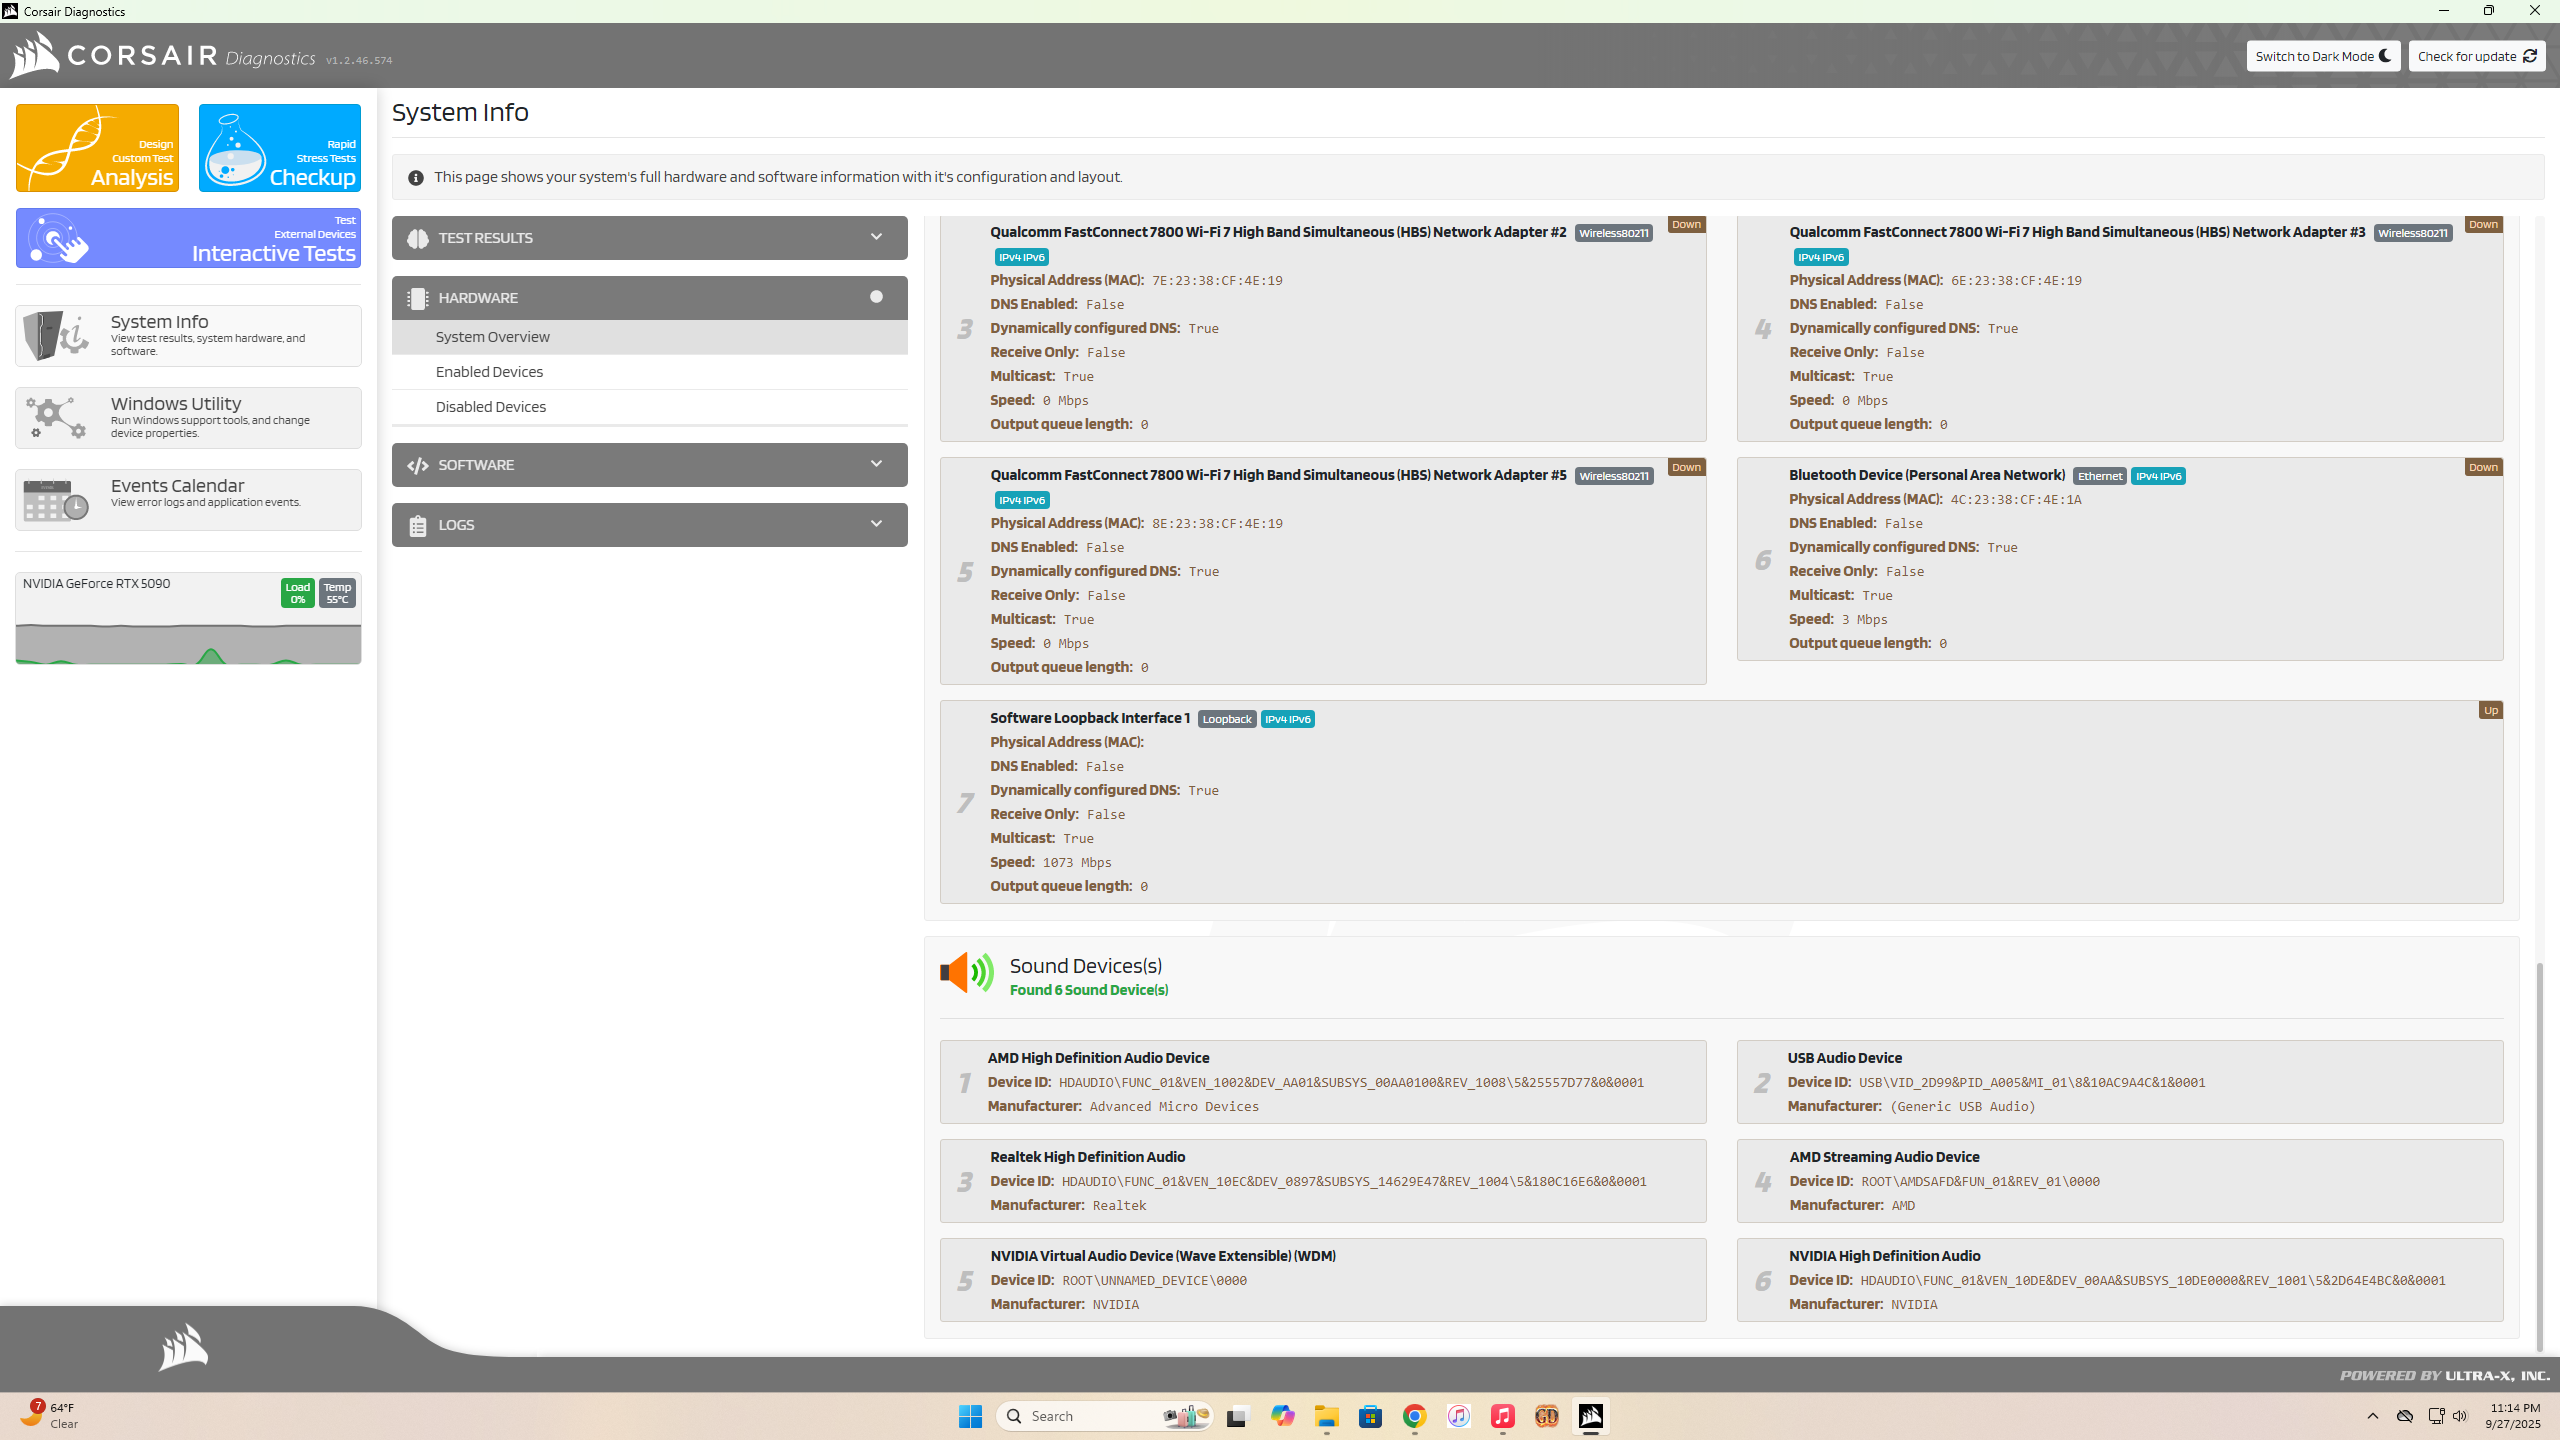The width and height of the screenshot is (2560, 1440).
Task: Click the Check for update button
Action: click(2476, 56)
